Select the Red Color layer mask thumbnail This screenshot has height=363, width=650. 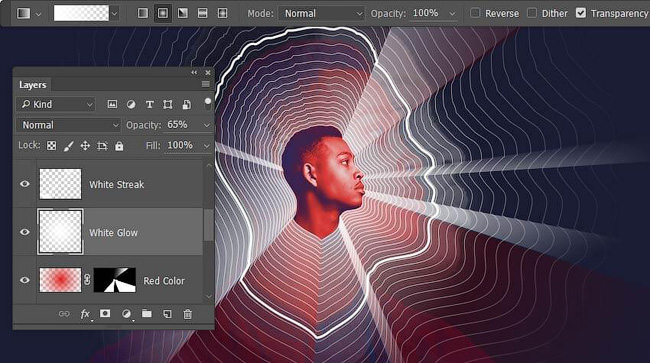tap(115, 280)
